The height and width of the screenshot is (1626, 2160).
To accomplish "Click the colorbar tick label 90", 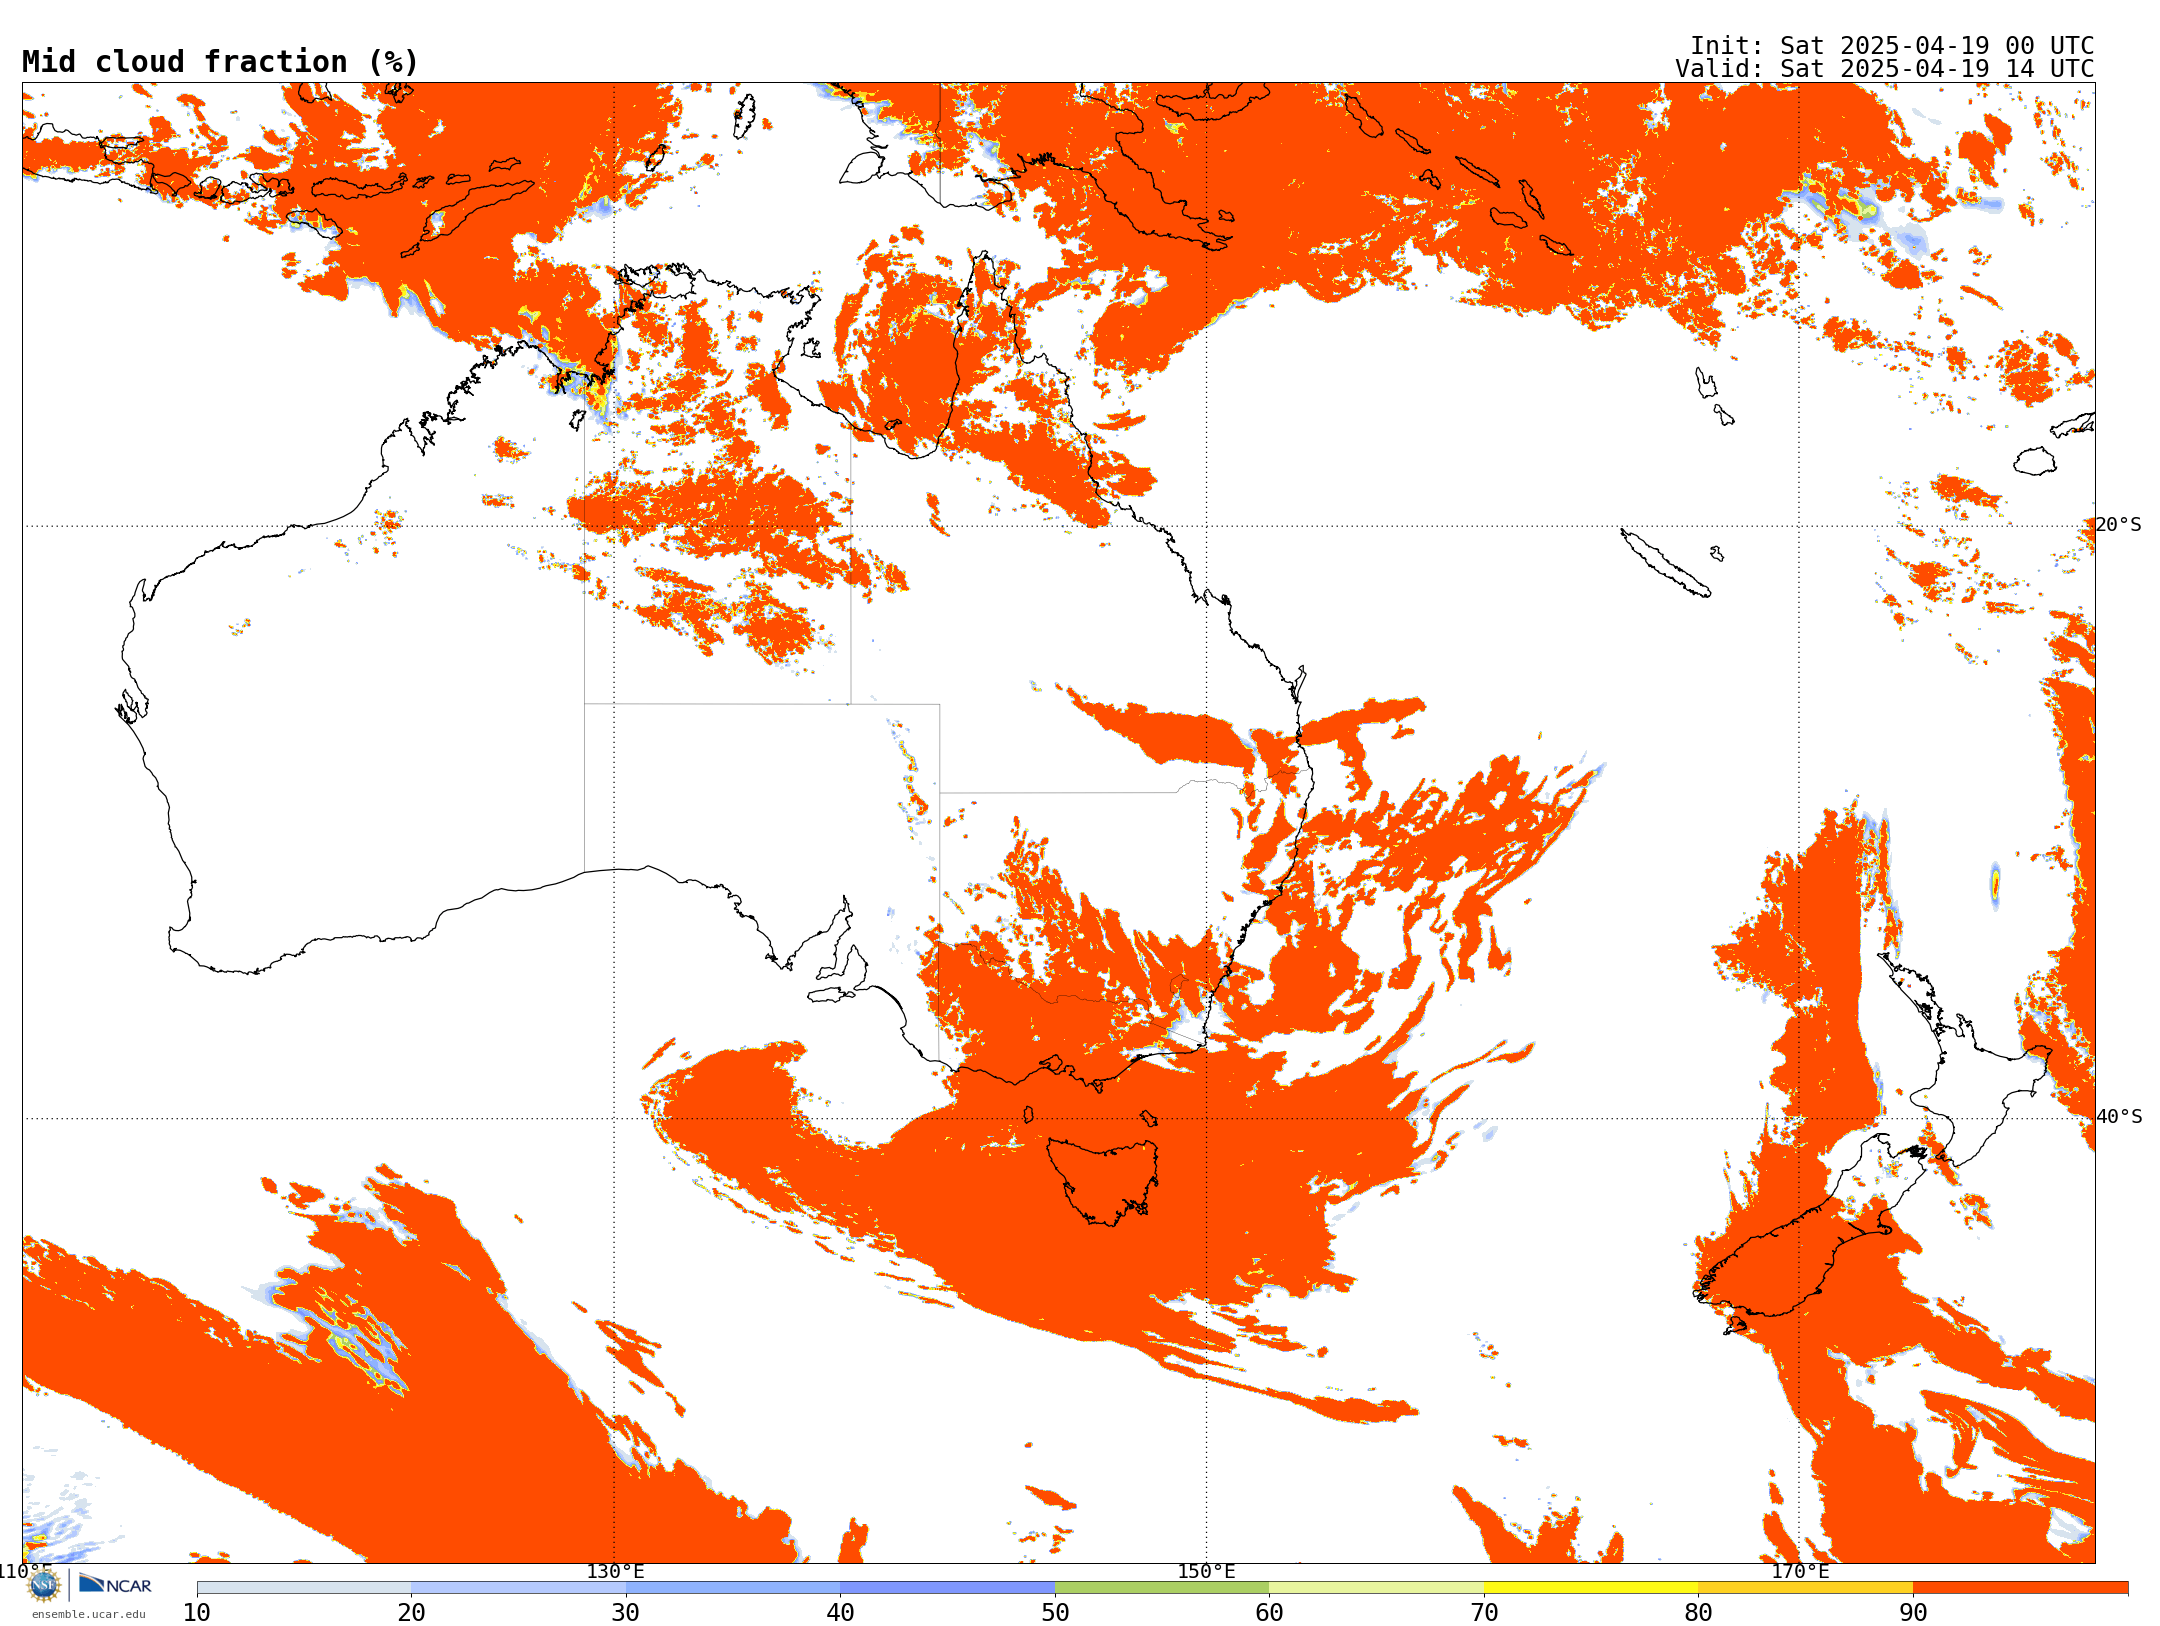I will point(1913,1613).
